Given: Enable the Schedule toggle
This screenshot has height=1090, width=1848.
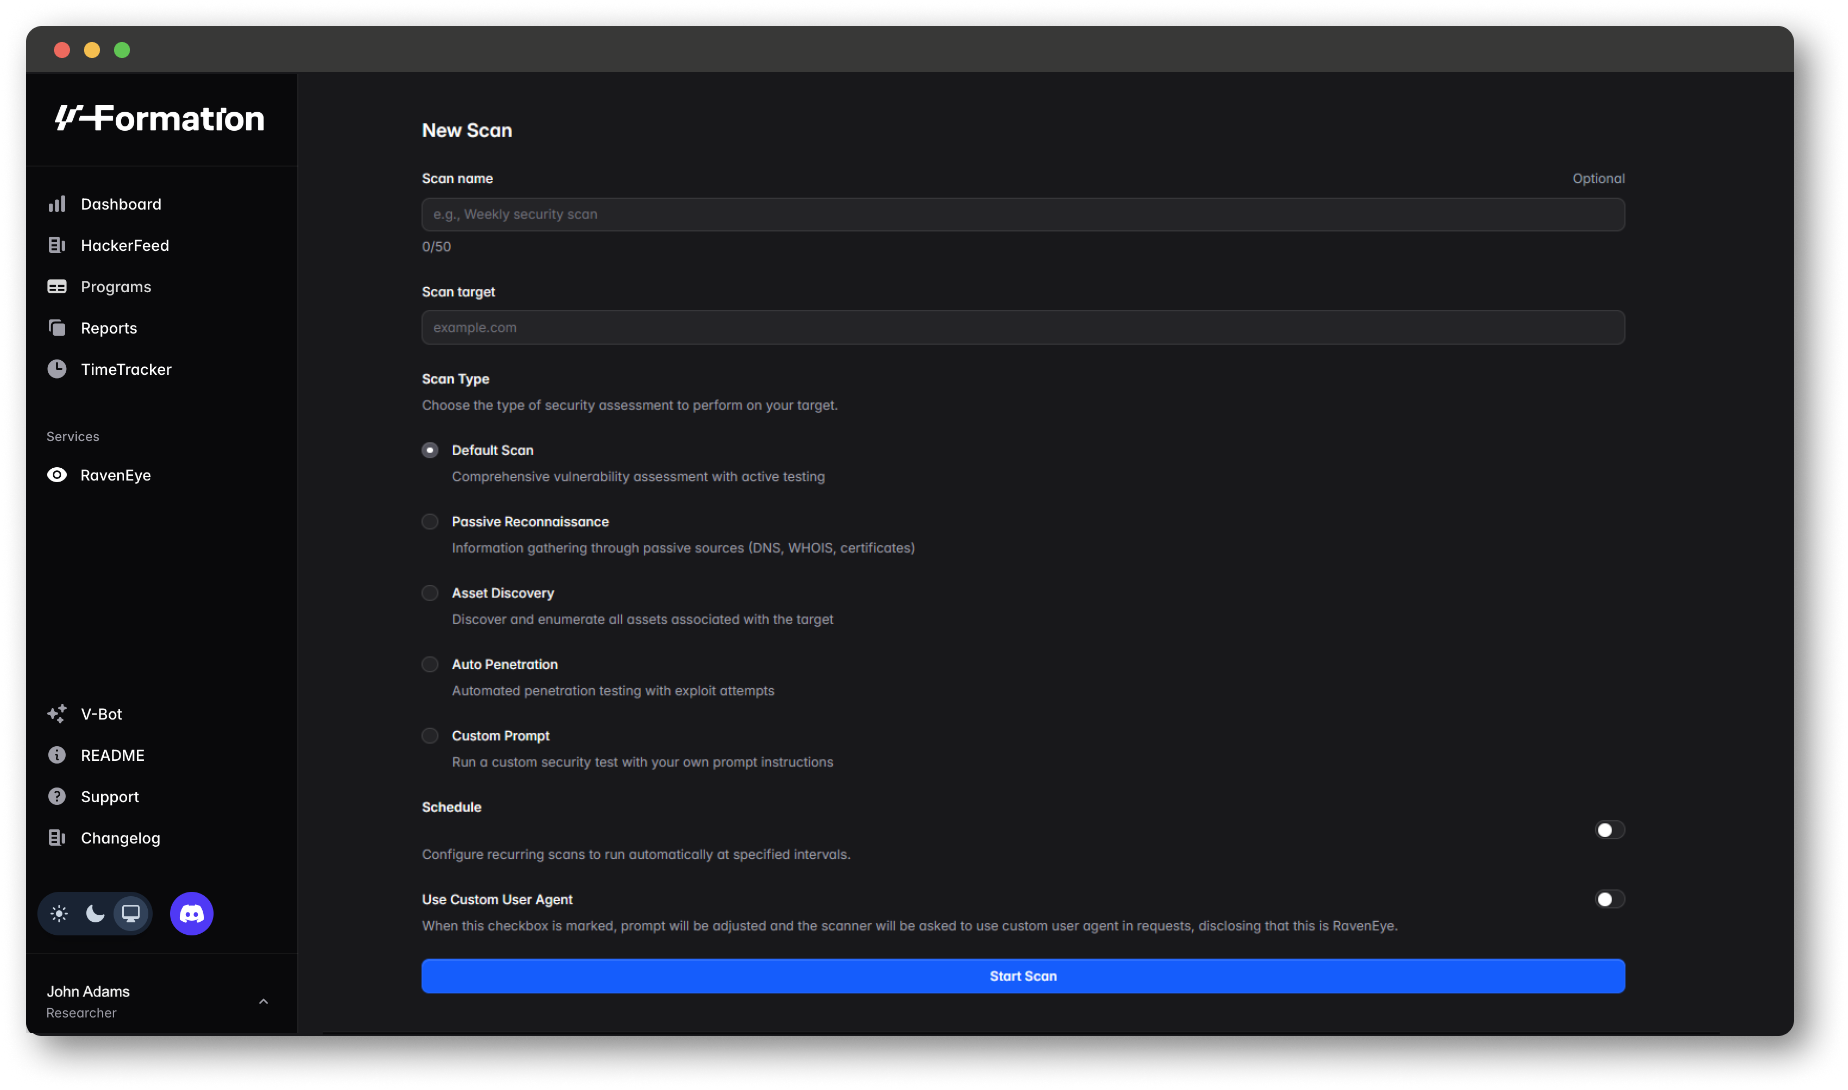Looking at the screenshot, I should coord(1609,830).
